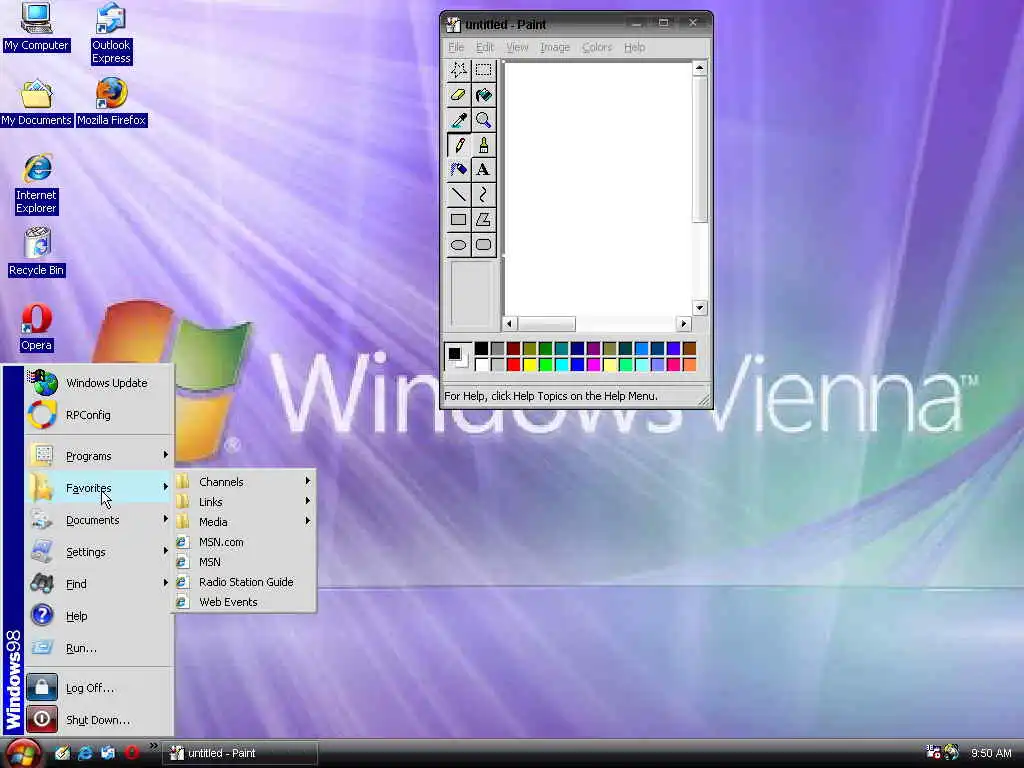Expand the Programs submenu
The image size is (1024, 768).
point(99,456)
